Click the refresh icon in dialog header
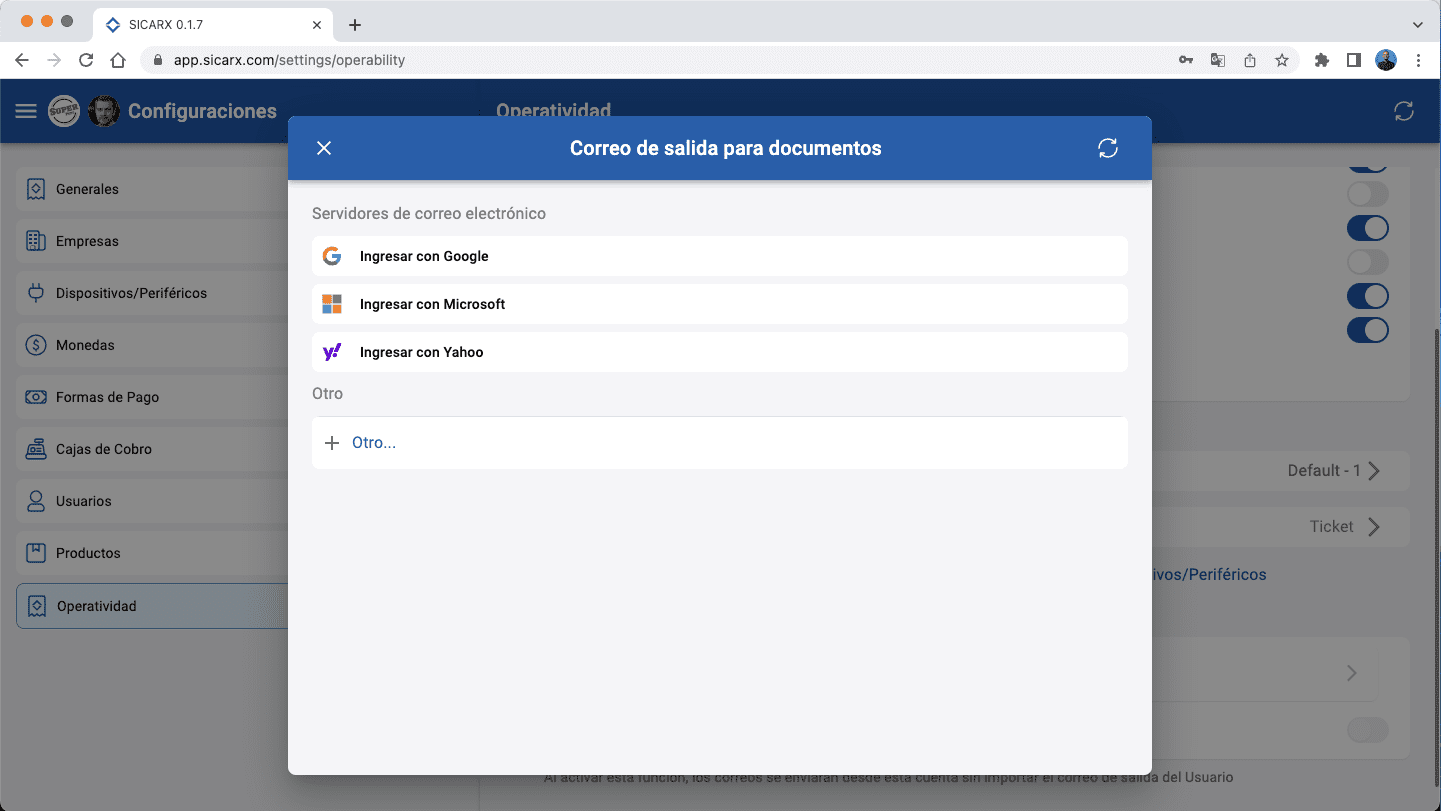This screenshot has width=1441, height=811. pyautogui.click(x=1107, y=148)
